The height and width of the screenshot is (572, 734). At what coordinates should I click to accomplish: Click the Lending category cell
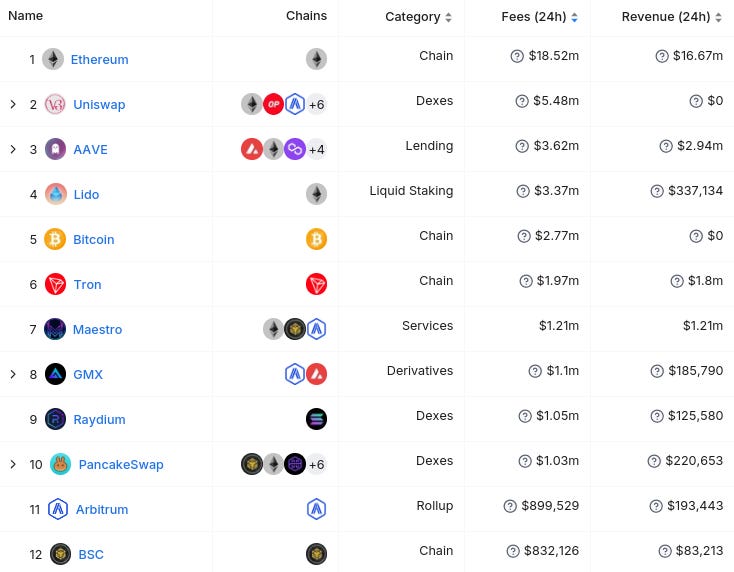(x=429, y=146)
